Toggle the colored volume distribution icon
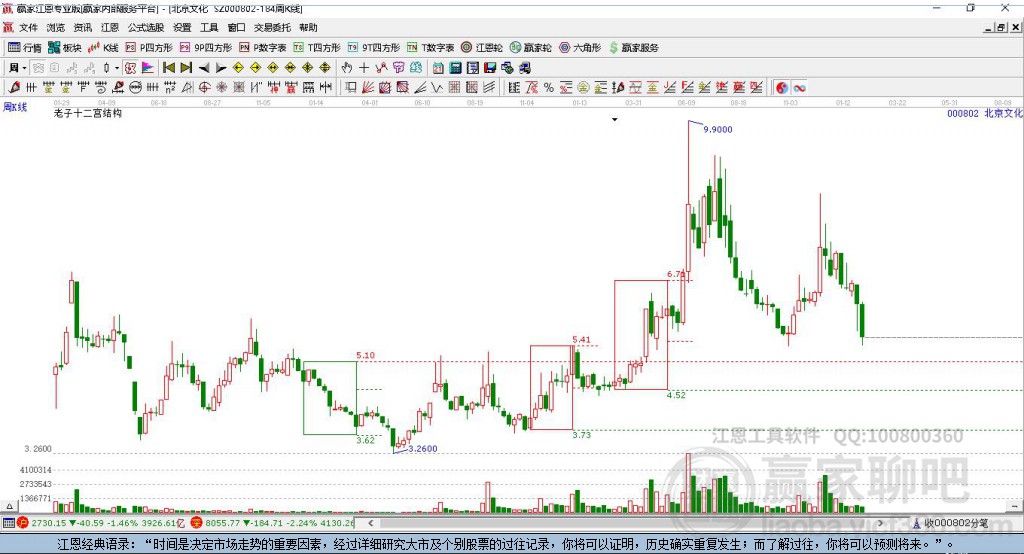This screenshot has height=554, width=1024. coord(148,68)
